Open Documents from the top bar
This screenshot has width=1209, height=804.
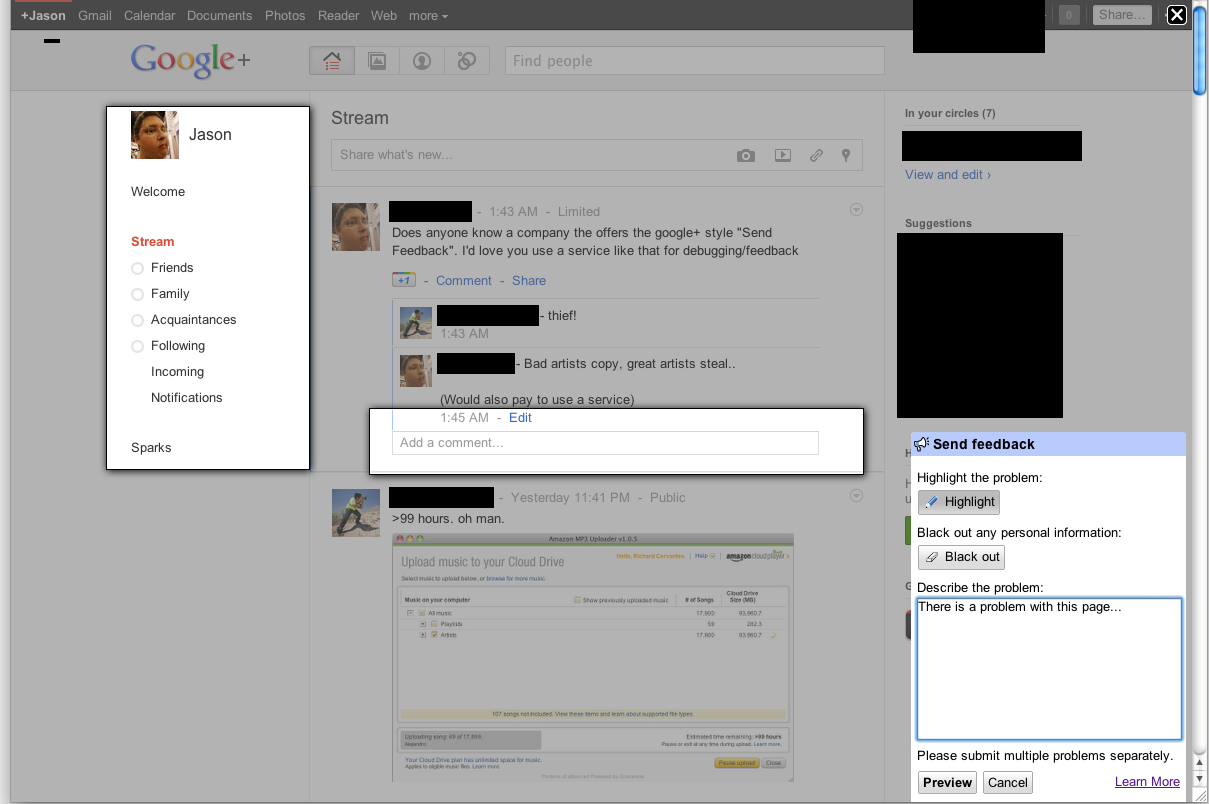click(220, 16)
